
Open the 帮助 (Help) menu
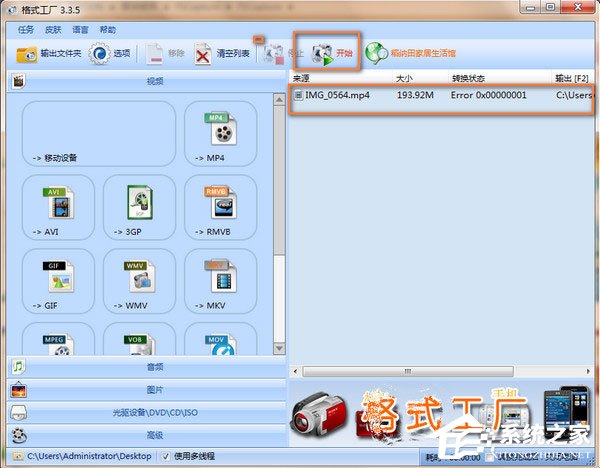point(108,29)
